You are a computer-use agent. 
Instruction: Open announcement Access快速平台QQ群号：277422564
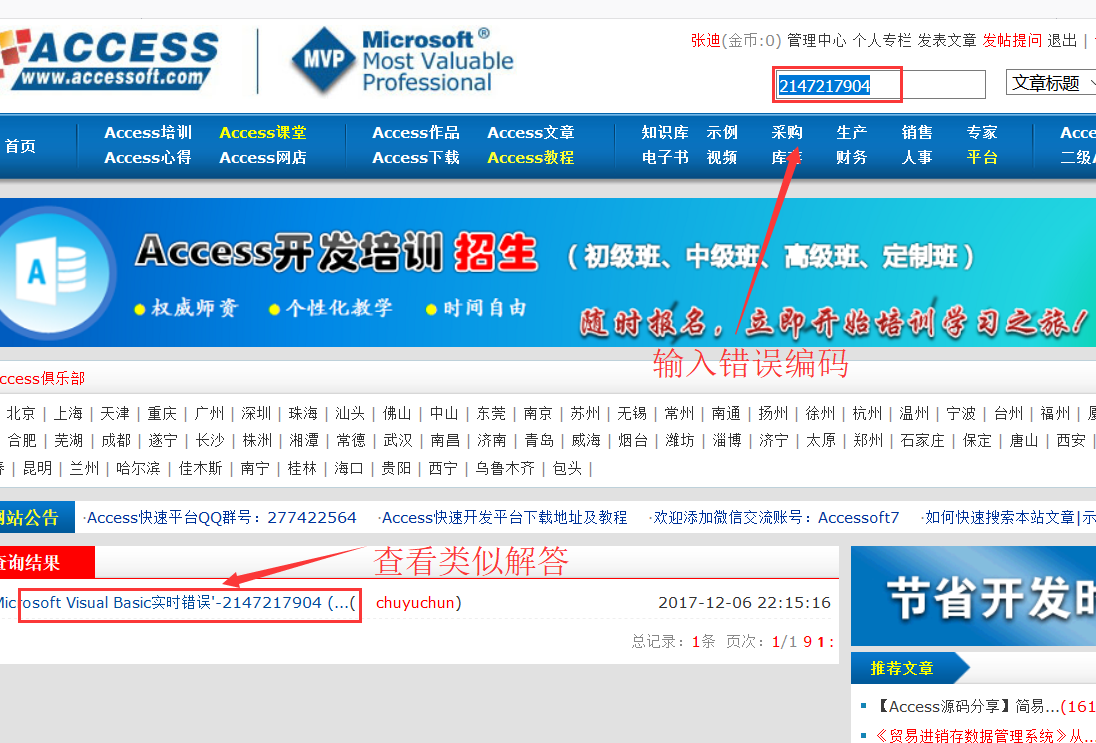(x=221, y=517)
